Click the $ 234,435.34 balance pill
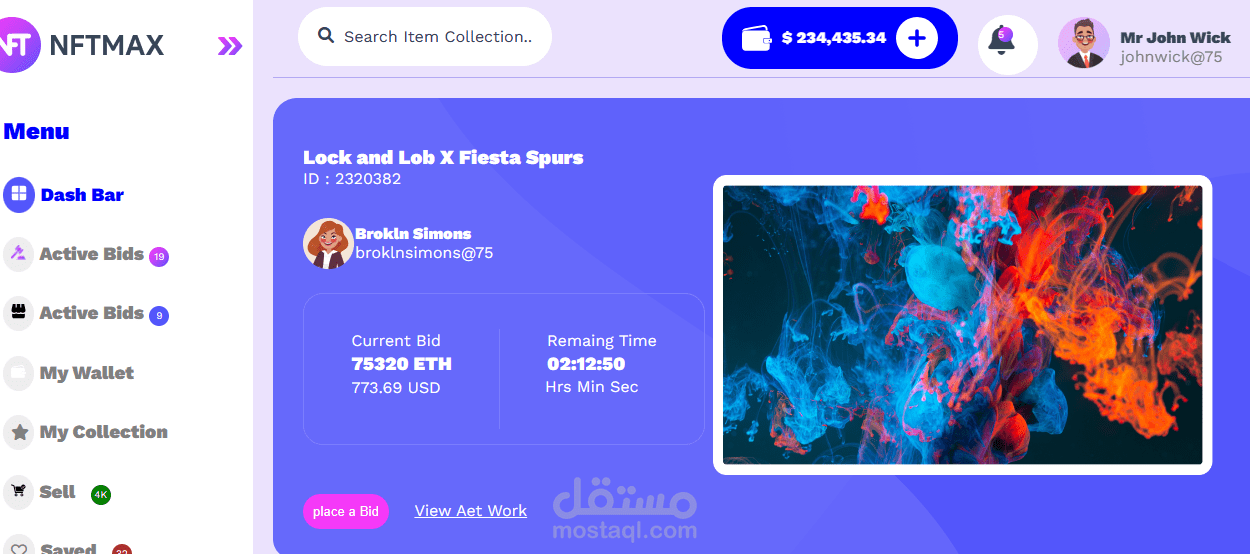Image resolution: width=1250 pixels, height=554 pixels. click(840, 38)
